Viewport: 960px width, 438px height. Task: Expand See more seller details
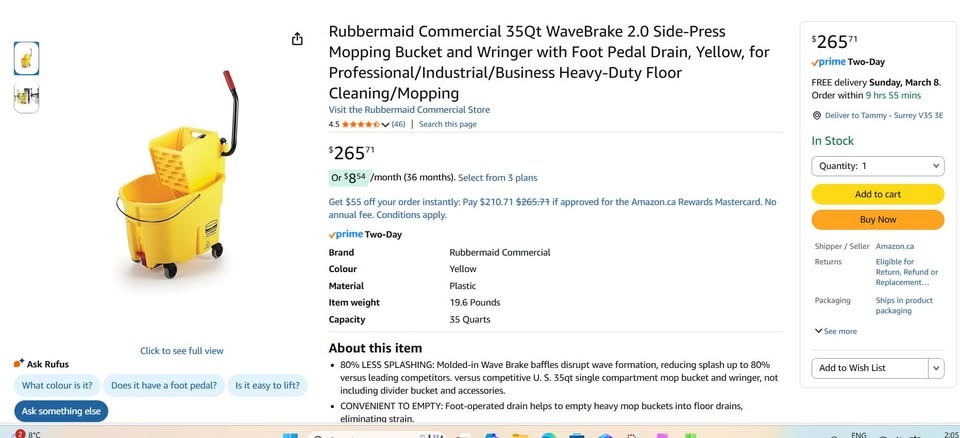(836, 331)
